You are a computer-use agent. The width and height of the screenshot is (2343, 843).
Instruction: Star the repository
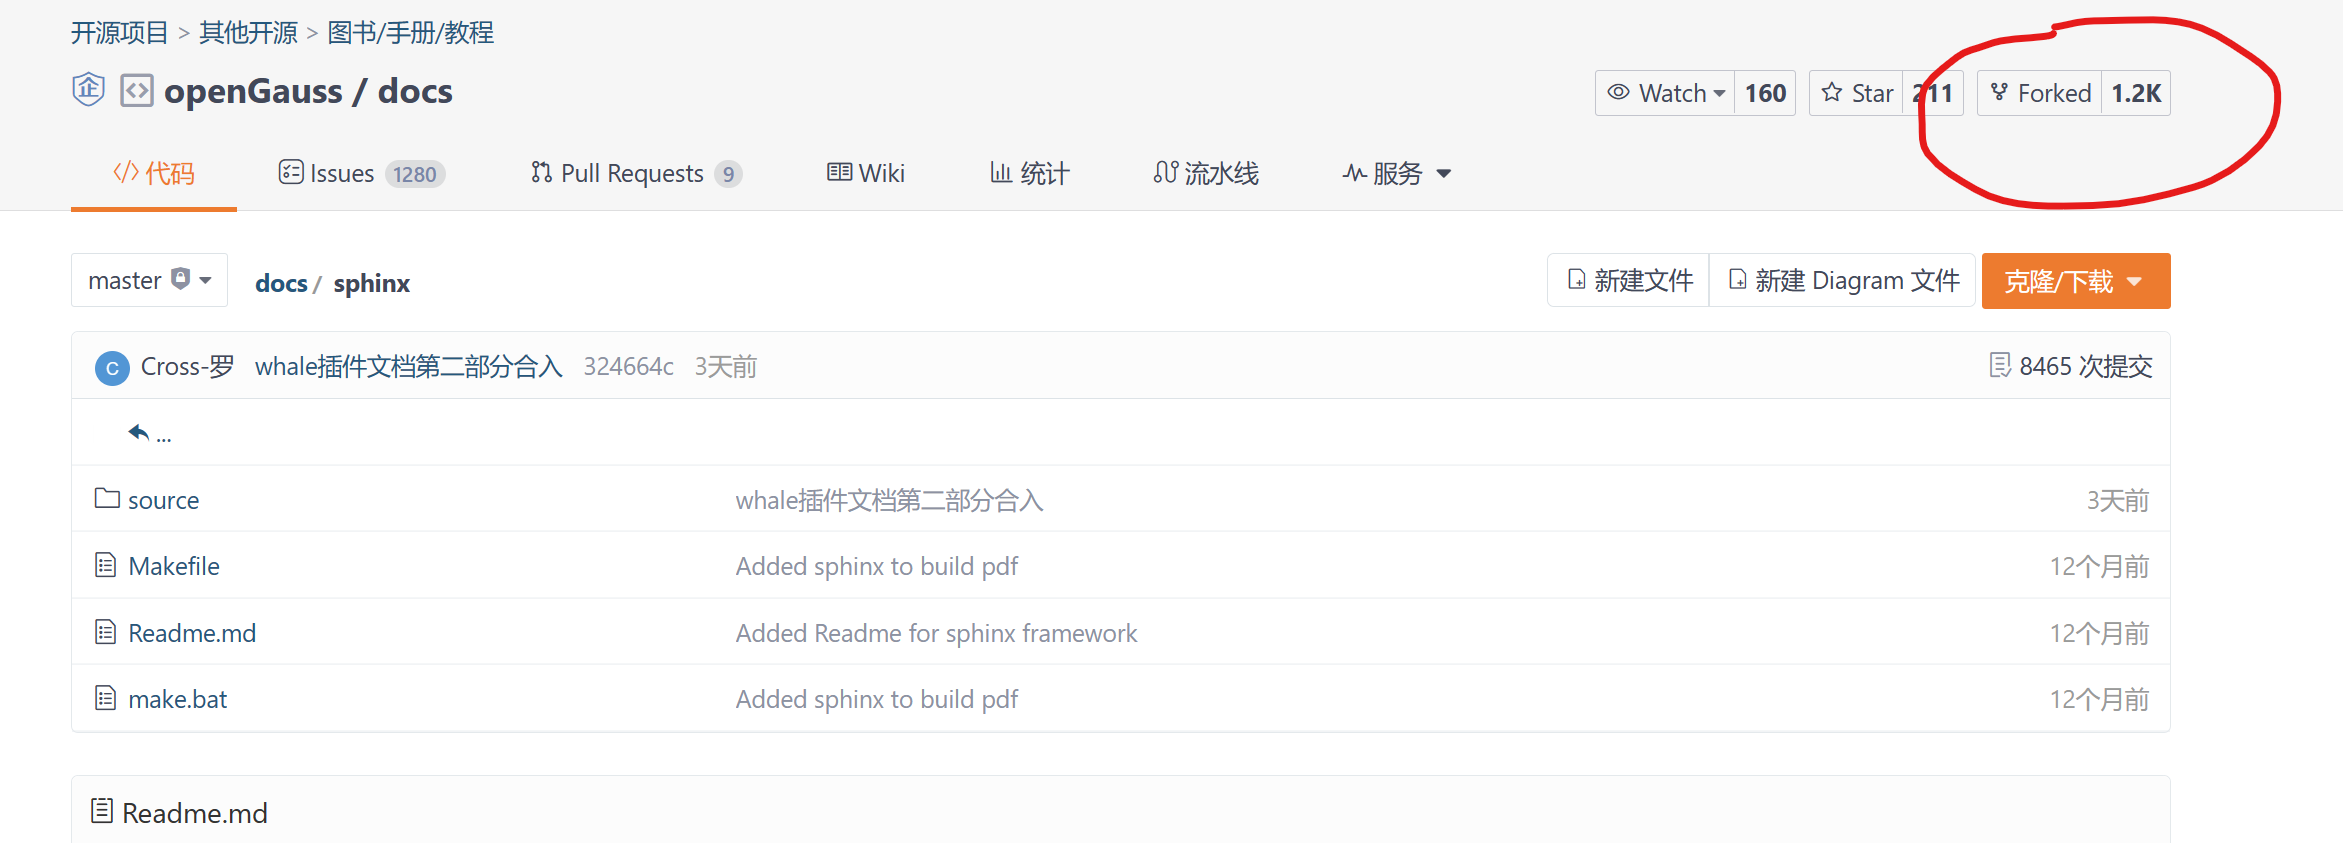tap(1857, 93)
